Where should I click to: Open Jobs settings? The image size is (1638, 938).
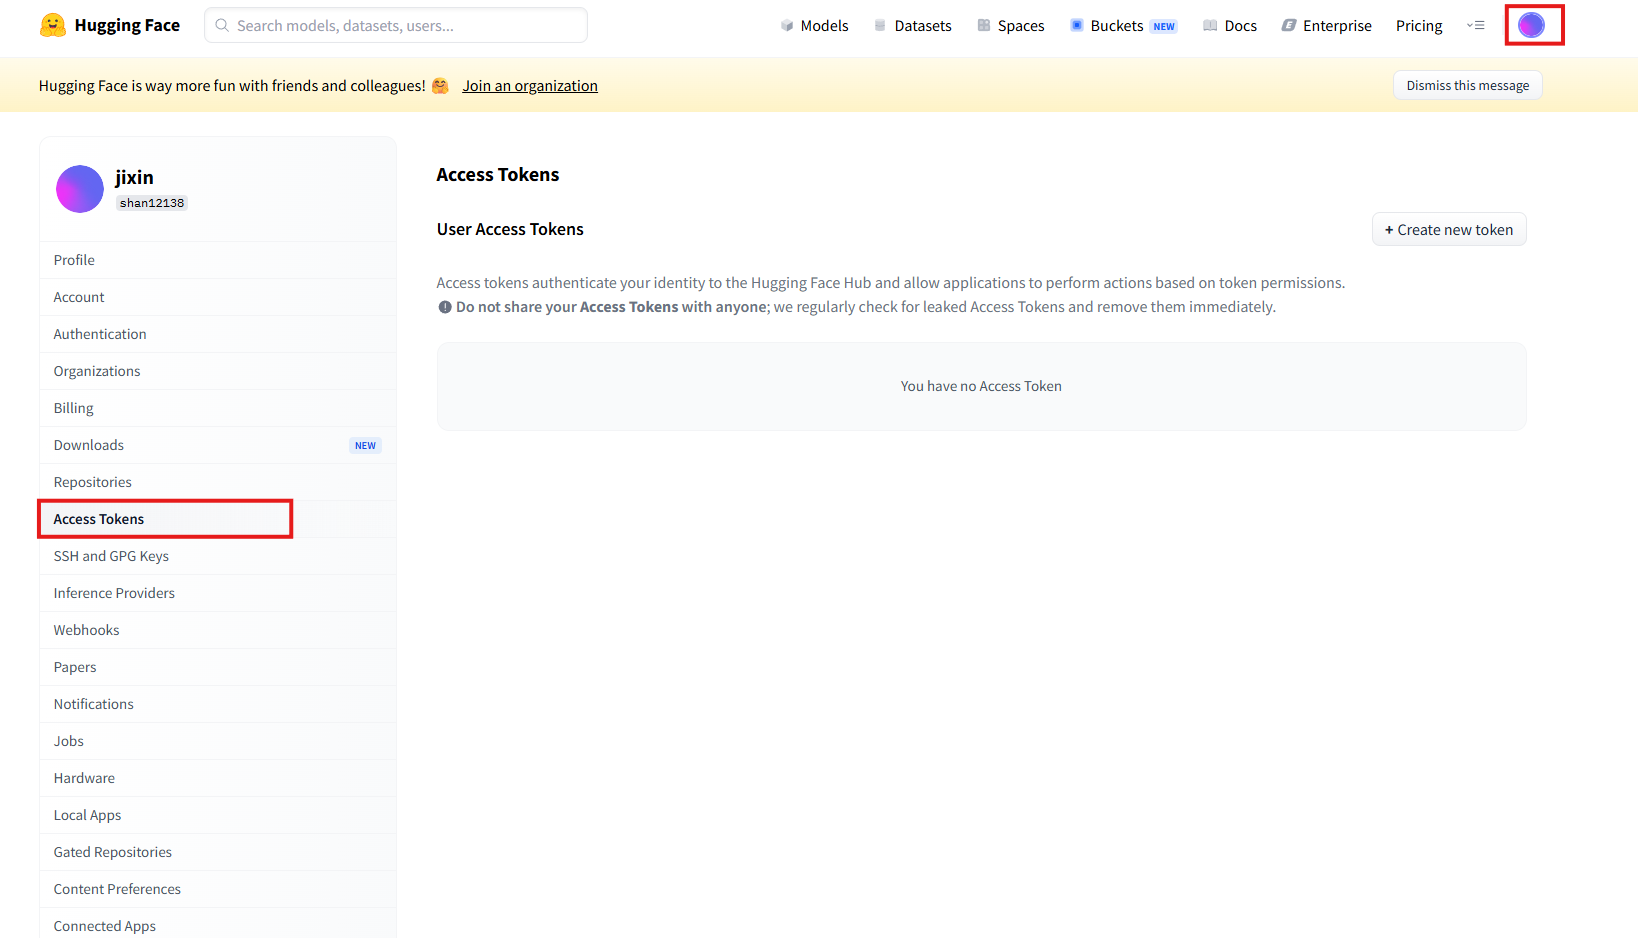(218, 741)
